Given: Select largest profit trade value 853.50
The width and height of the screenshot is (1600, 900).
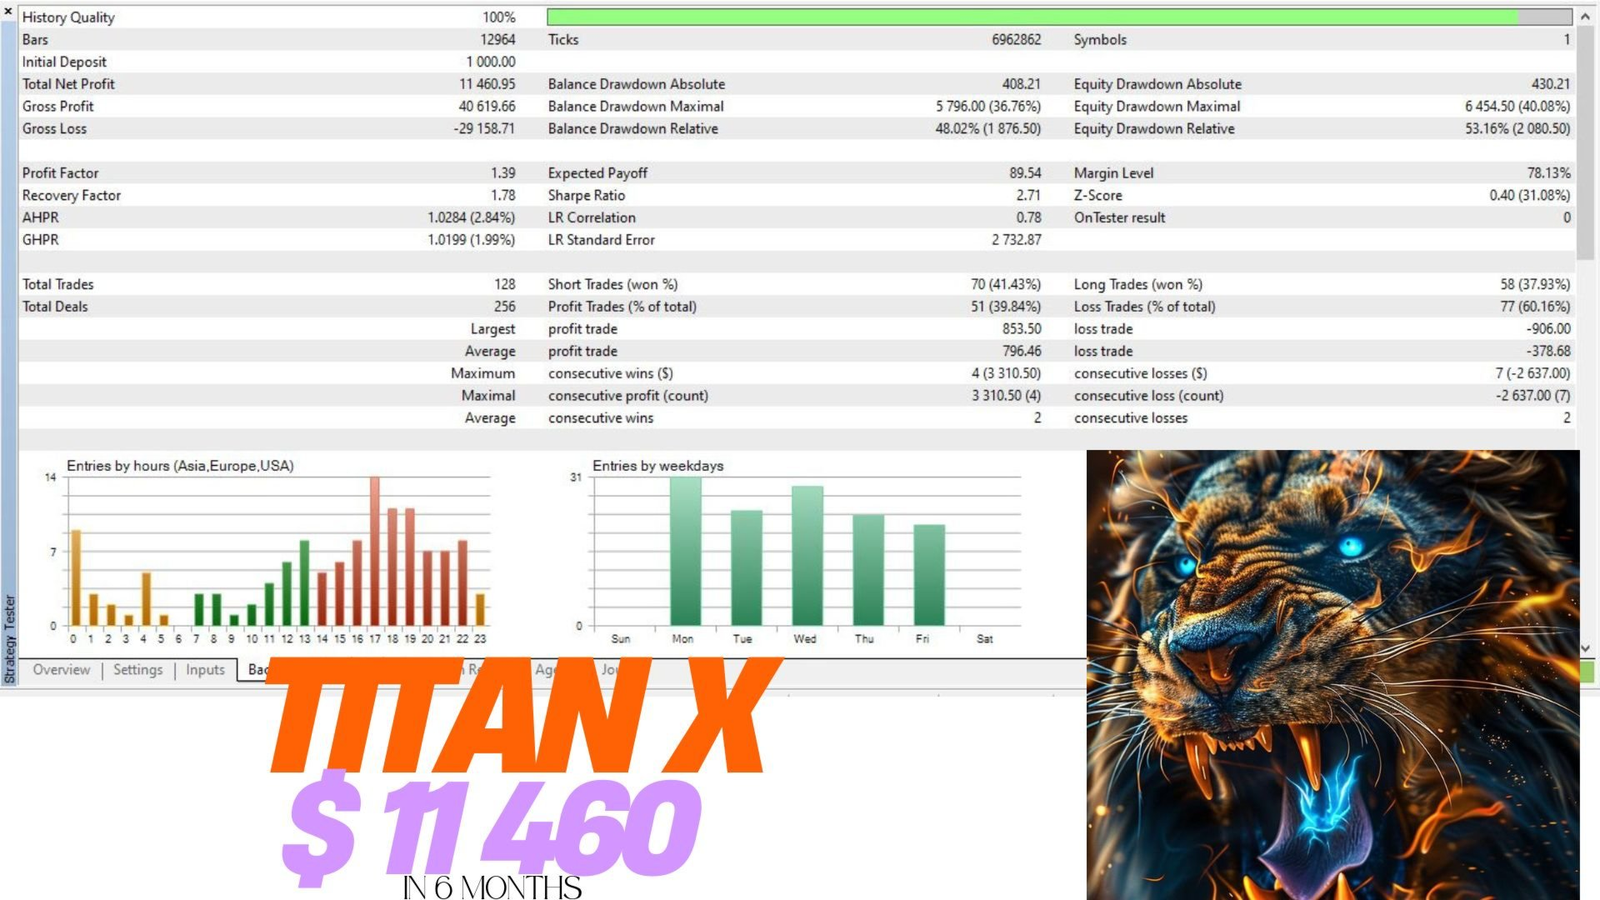Looking at the screenshot, I should 1021,329.
